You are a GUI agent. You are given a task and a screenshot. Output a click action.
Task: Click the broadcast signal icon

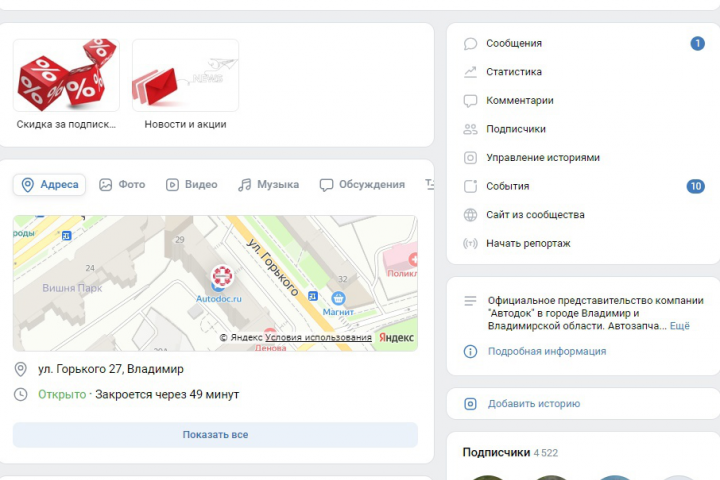pyautogui.click(x=470, y=243)
